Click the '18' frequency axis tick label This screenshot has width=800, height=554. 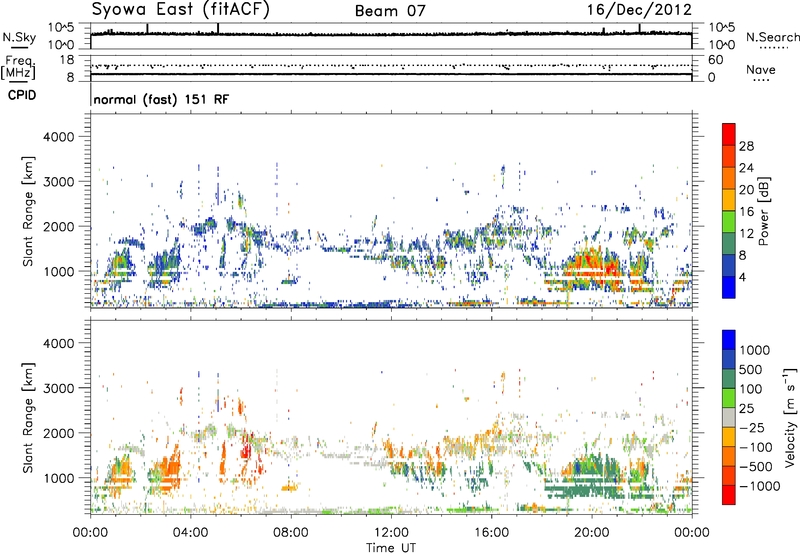coord(66,60)
